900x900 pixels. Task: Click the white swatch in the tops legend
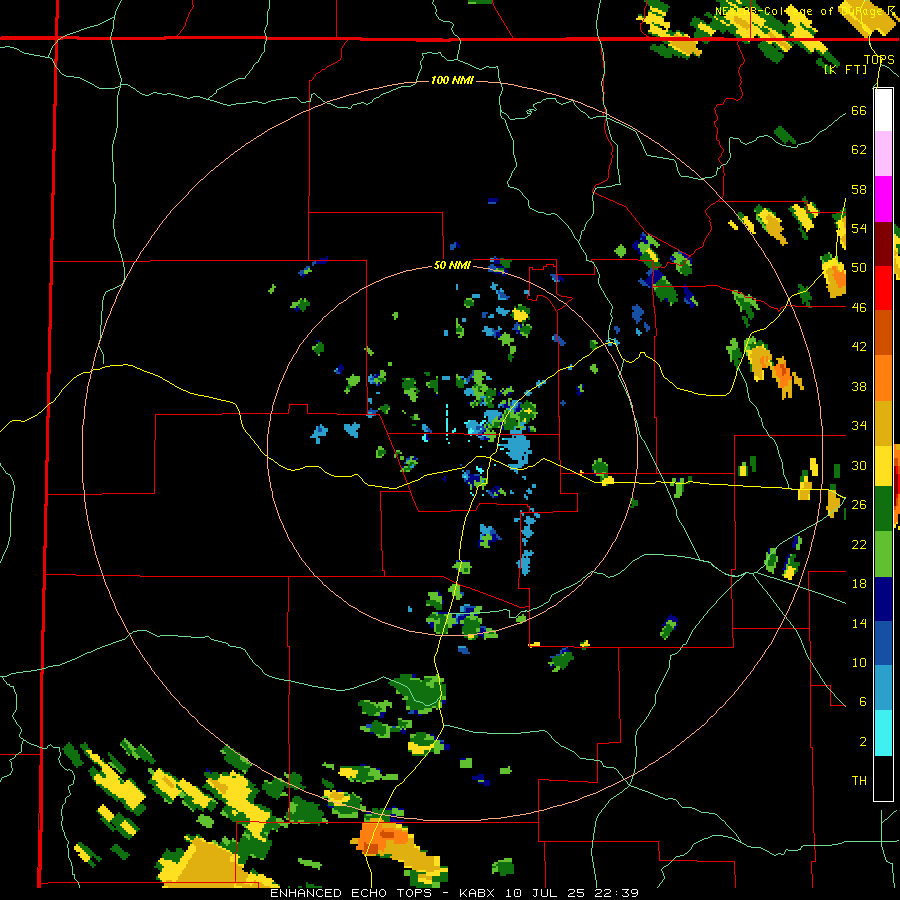click(x=883, y=110)
